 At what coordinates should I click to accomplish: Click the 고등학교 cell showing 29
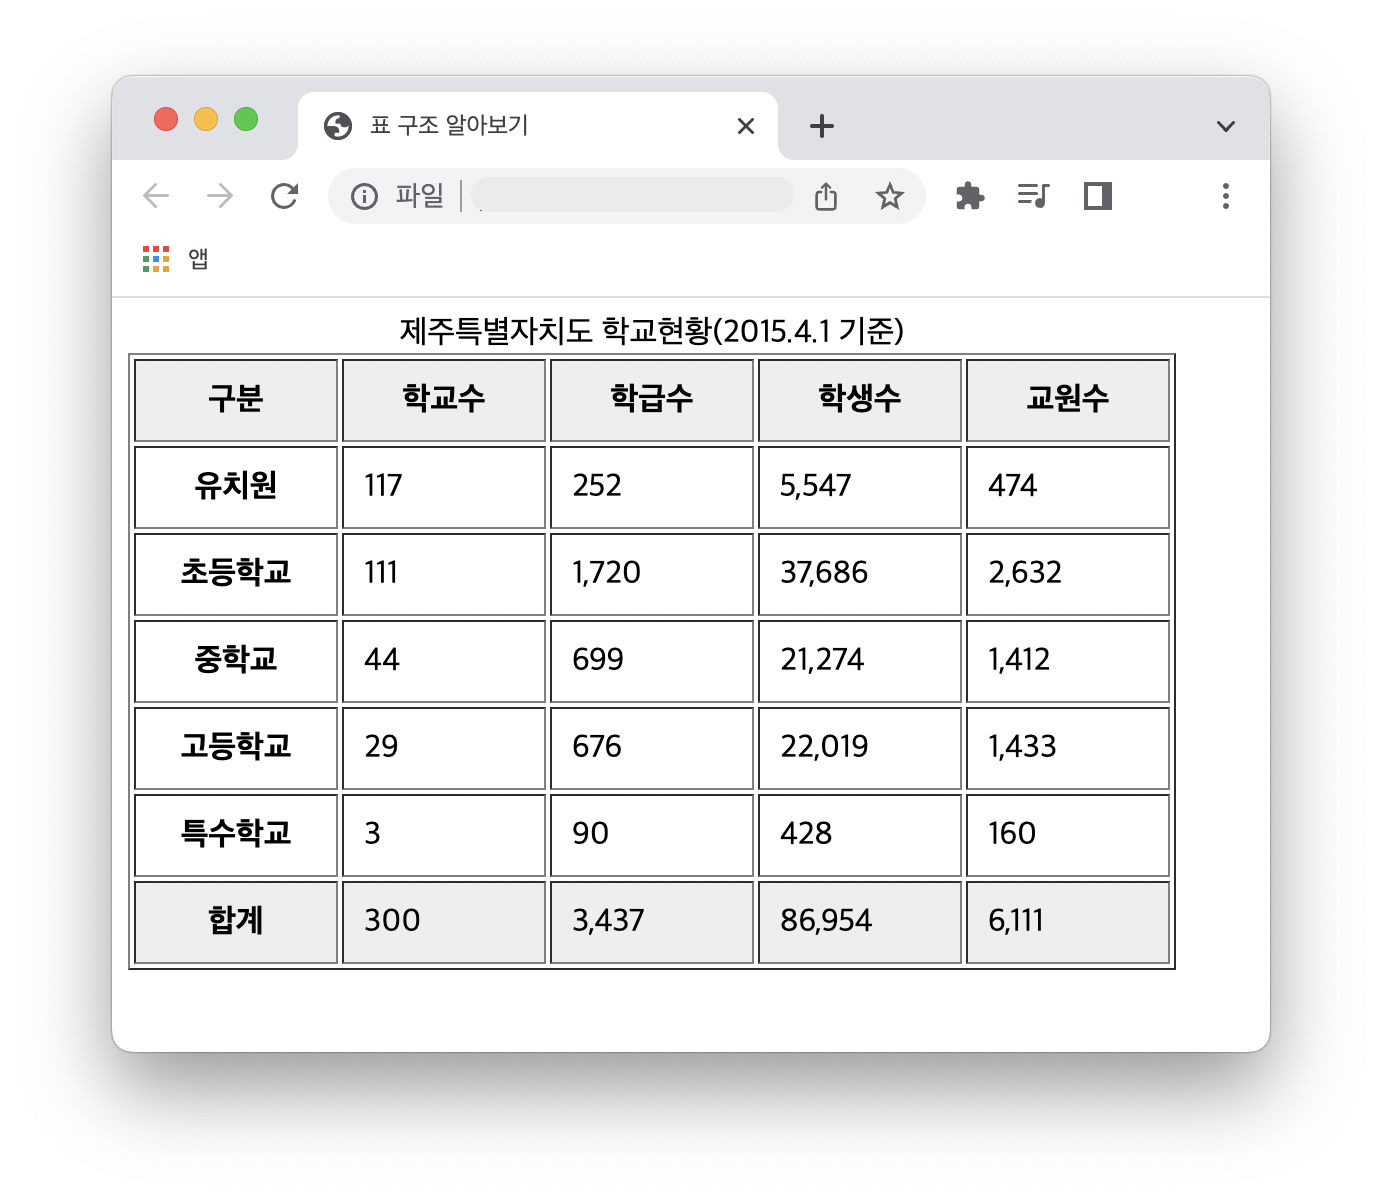coord(444,748)
